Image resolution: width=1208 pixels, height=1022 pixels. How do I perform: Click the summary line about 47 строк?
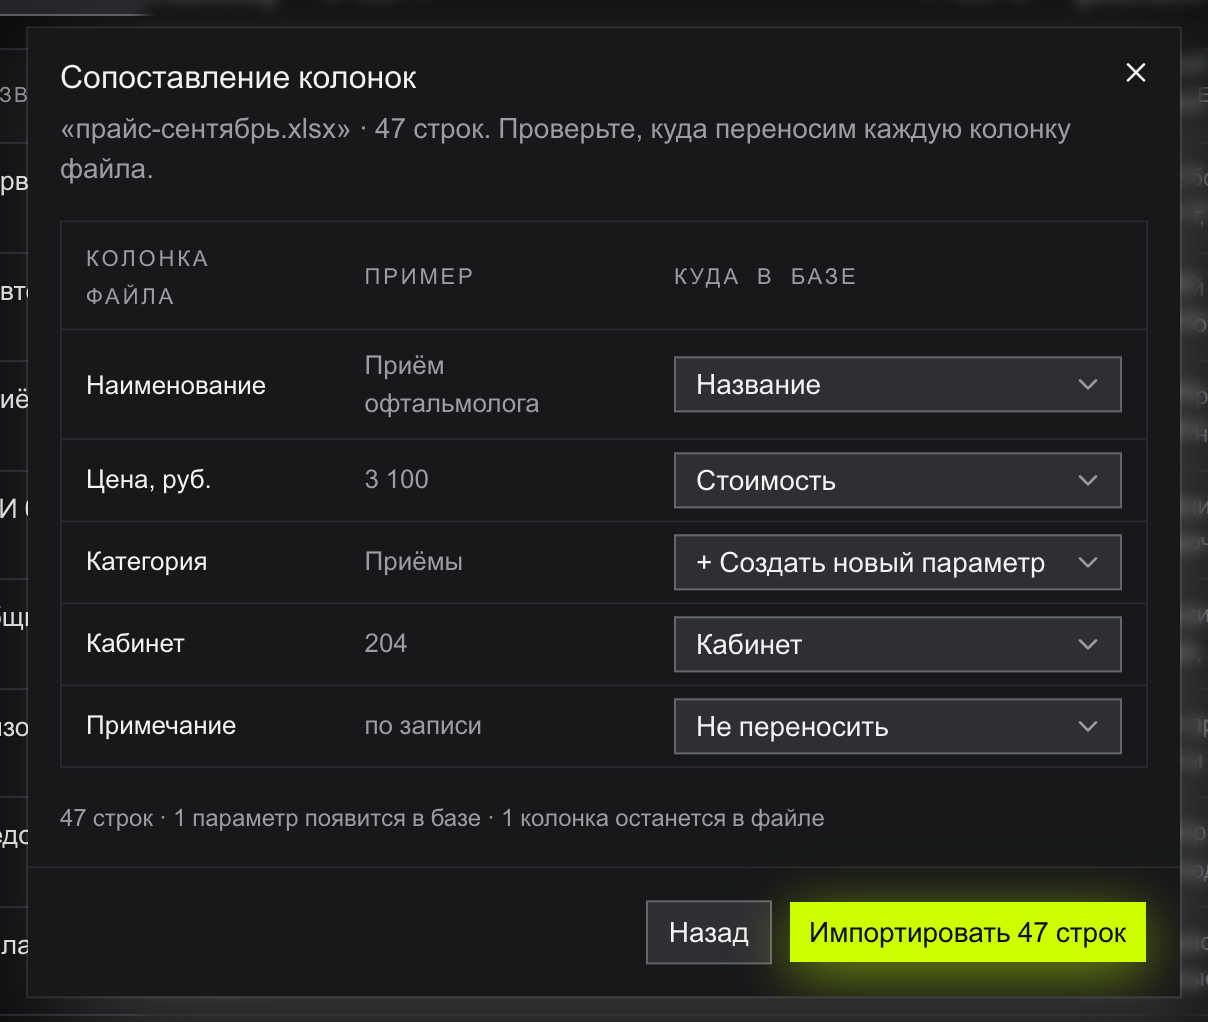tap(442, 818)
